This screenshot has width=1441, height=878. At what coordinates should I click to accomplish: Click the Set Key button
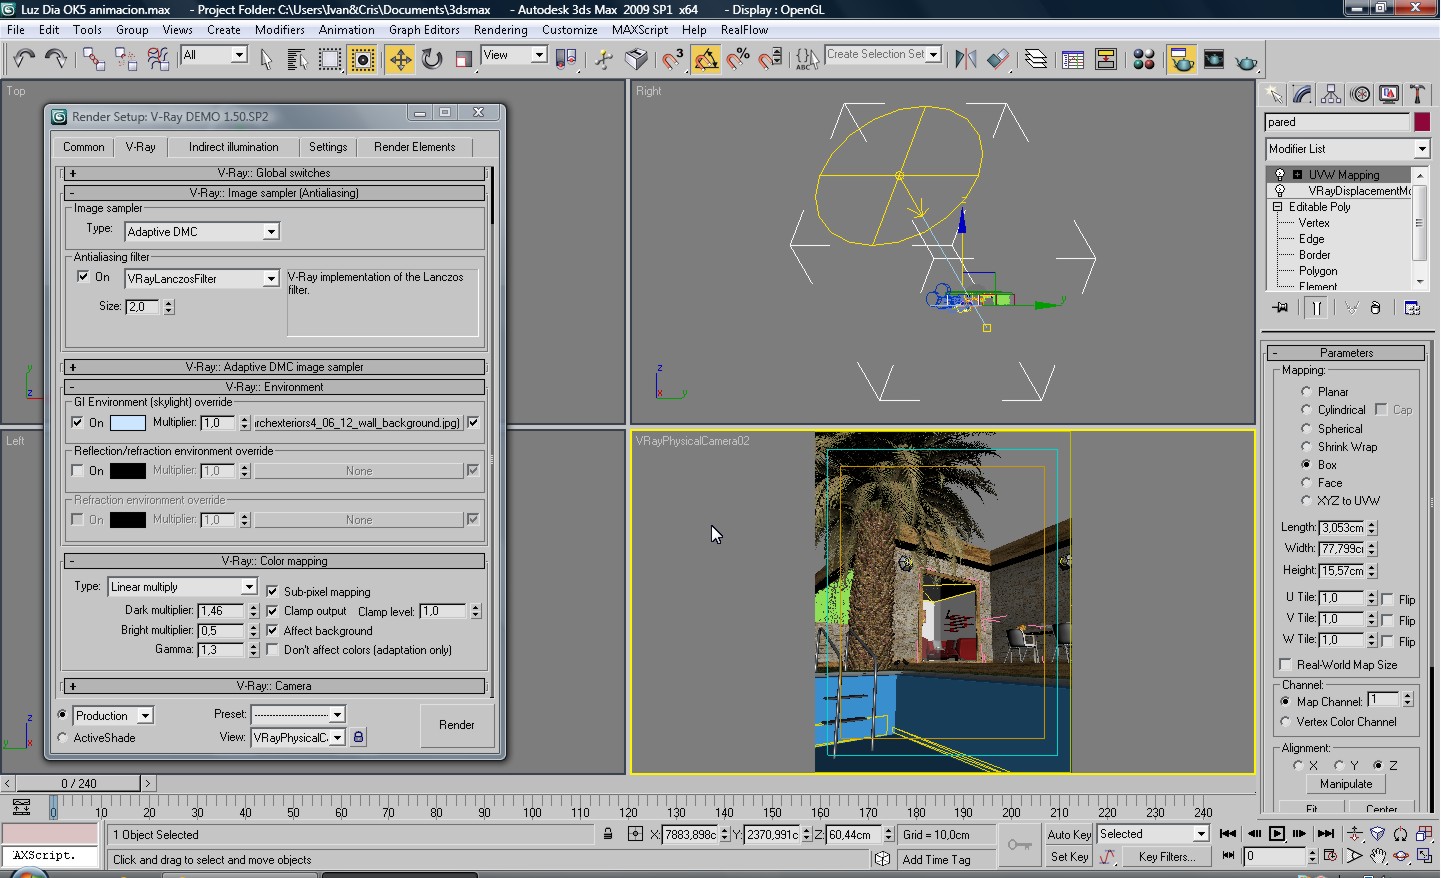(x=1069, y=857)
